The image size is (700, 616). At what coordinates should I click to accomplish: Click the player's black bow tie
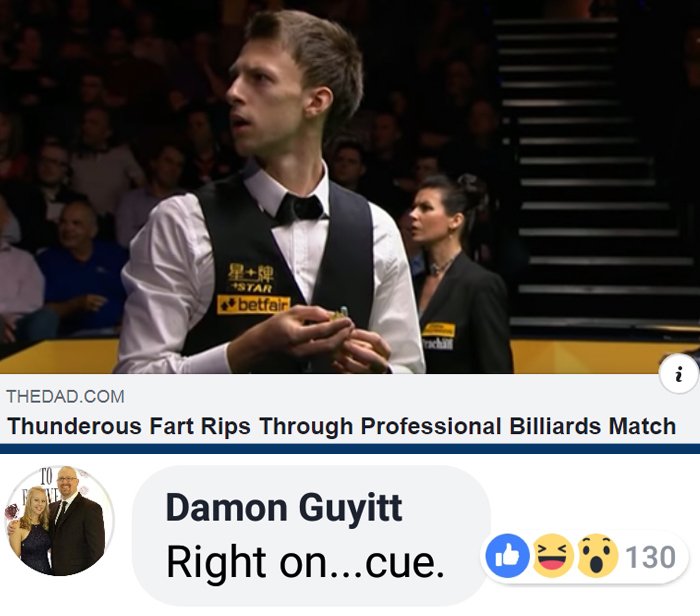click(299, 209)
